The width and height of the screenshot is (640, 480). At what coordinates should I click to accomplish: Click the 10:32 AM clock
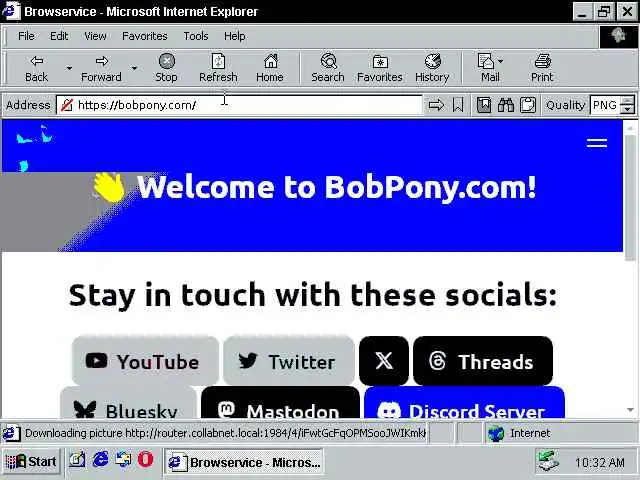click(600, 462)
